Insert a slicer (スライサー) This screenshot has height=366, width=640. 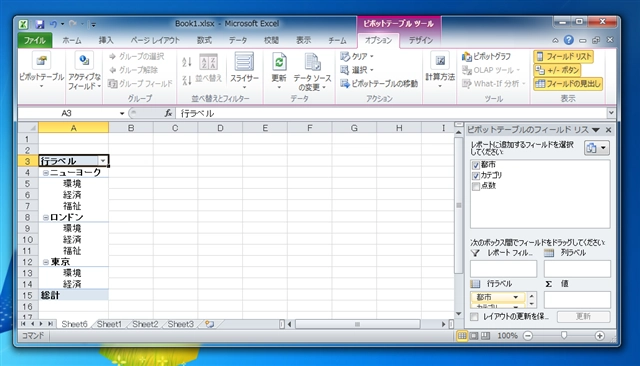coord(244,70)
